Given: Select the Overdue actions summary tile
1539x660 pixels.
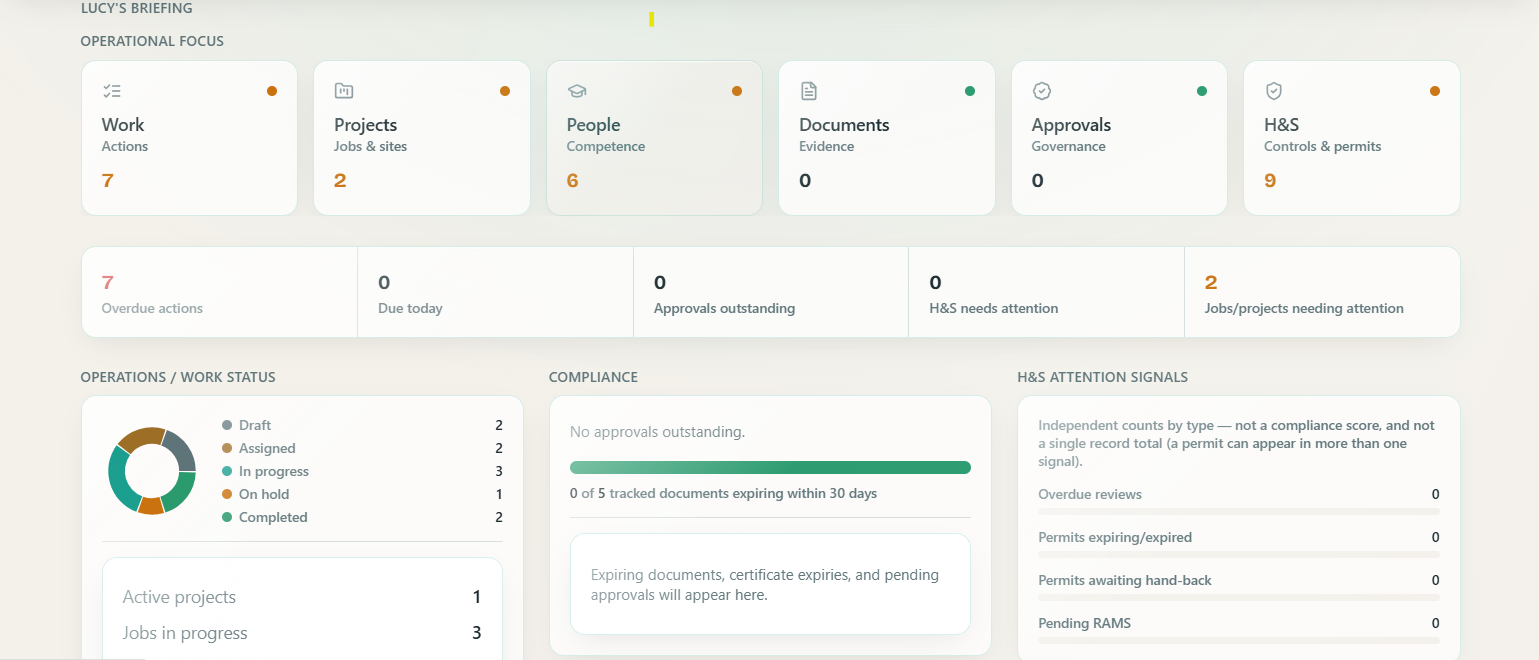Looking at the screenshot, I should [x=219, y=292].
